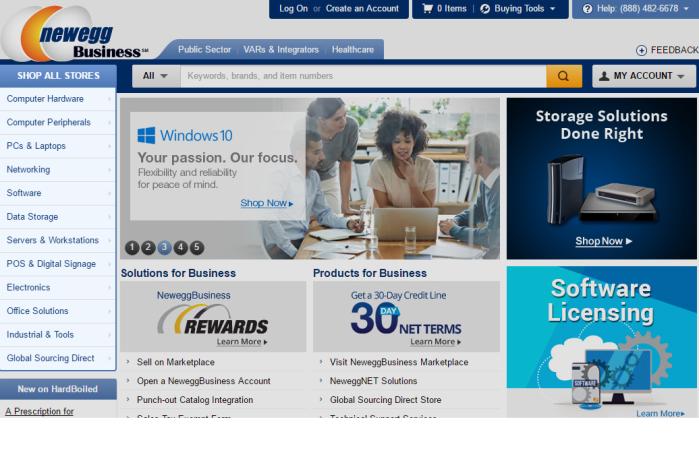This screenshot has width=699, height=465.
Task: Switch to carousel slide 5
Action: [x=197, y=247]
